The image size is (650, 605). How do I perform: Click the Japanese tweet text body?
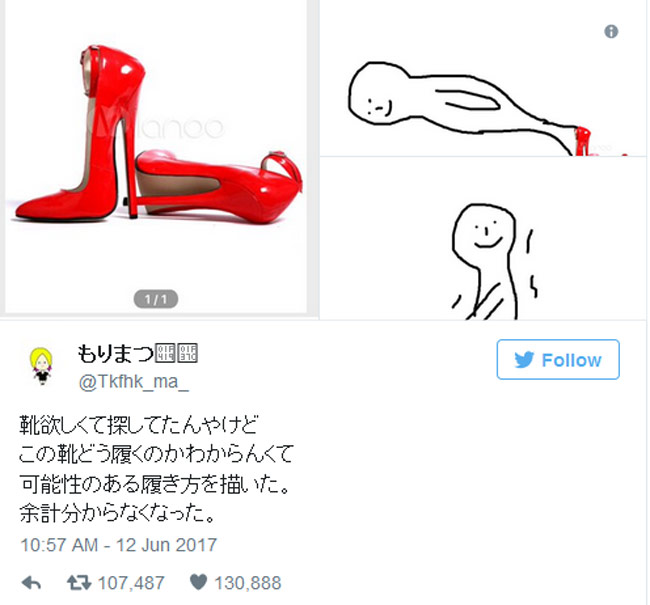156,469
